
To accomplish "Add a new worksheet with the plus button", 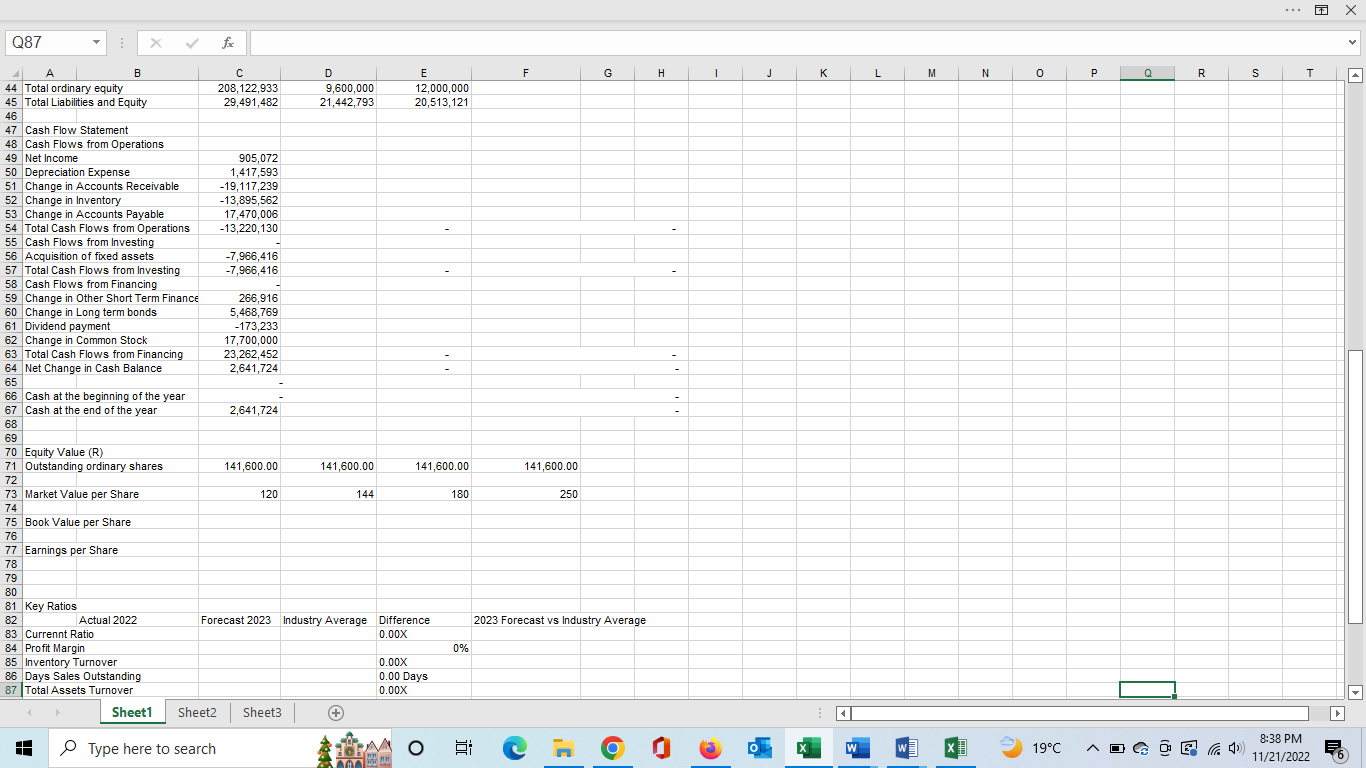I will [335, 713].
